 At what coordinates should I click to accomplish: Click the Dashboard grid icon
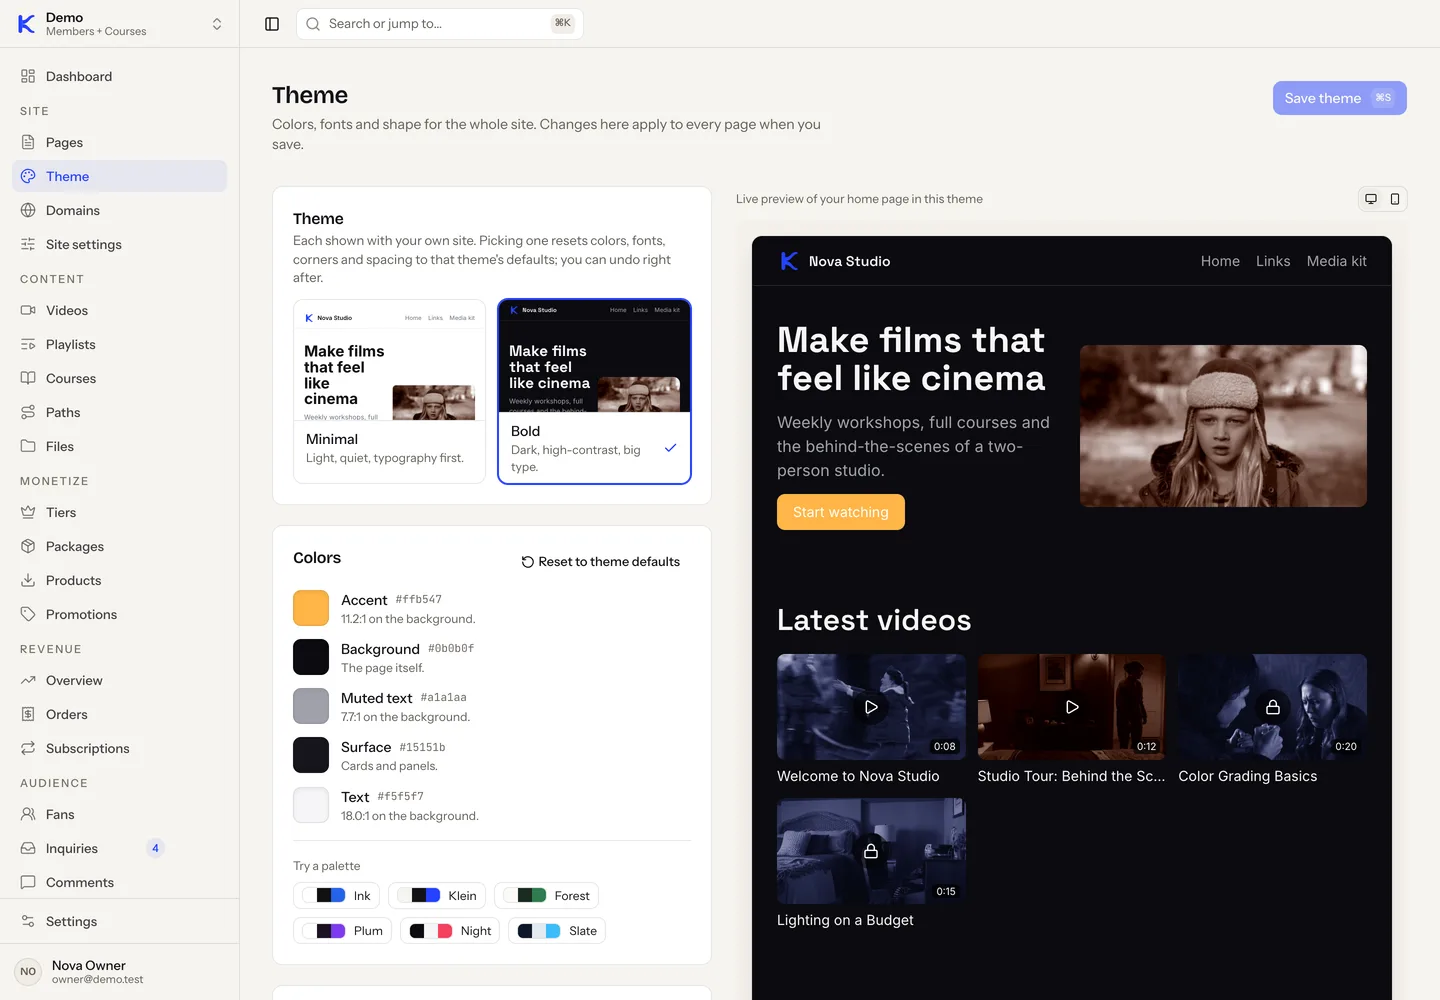pos(28,76)
